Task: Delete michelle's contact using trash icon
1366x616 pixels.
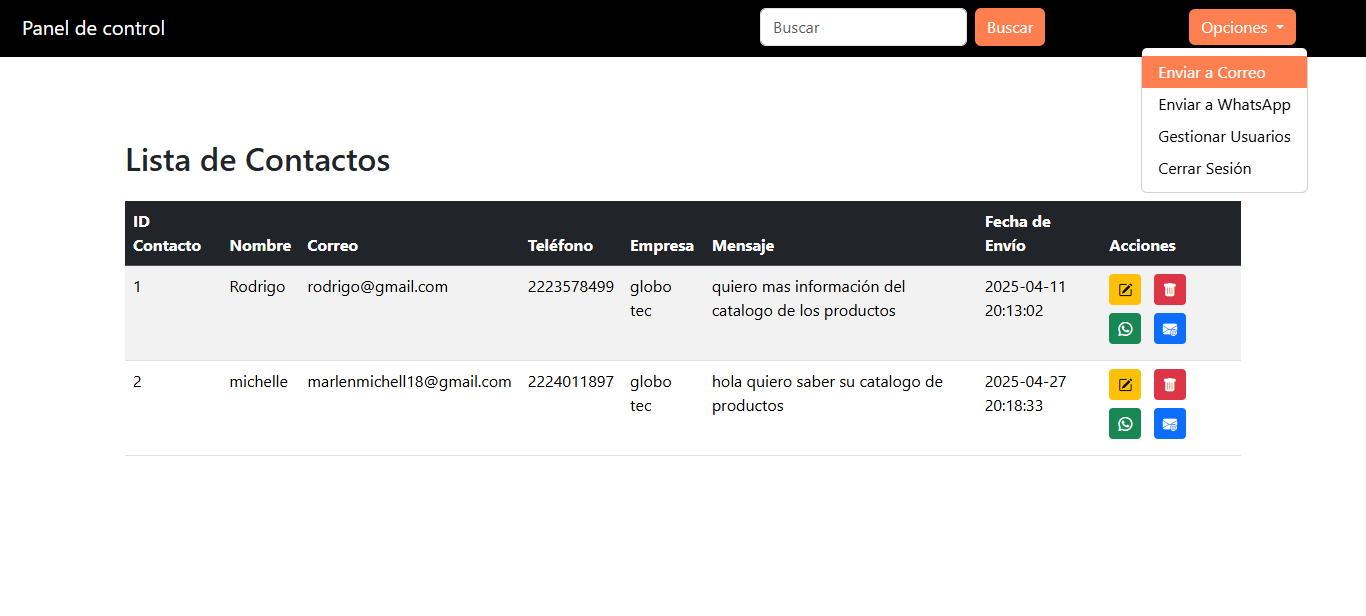Action: 1170,385
